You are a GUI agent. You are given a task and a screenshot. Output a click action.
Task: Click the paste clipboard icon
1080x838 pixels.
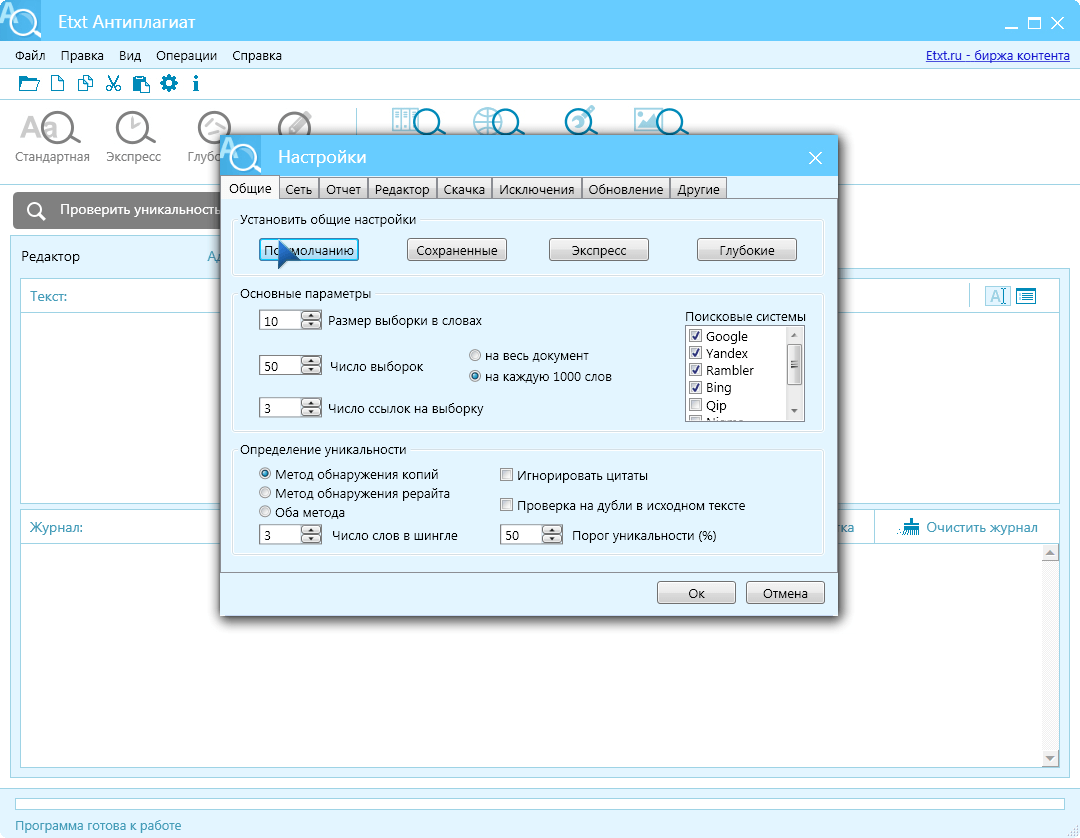[141, 84]
